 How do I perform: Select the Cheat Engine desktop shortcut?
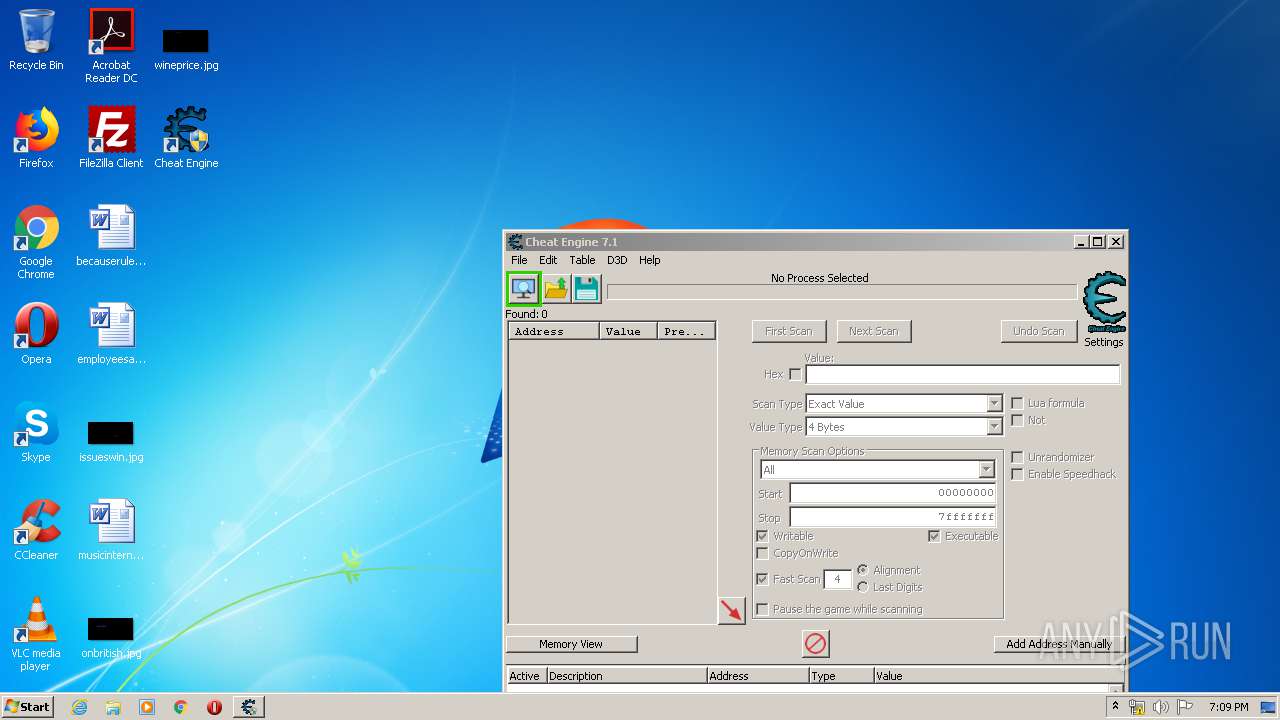pyautogui.click(x=186, y=138)
